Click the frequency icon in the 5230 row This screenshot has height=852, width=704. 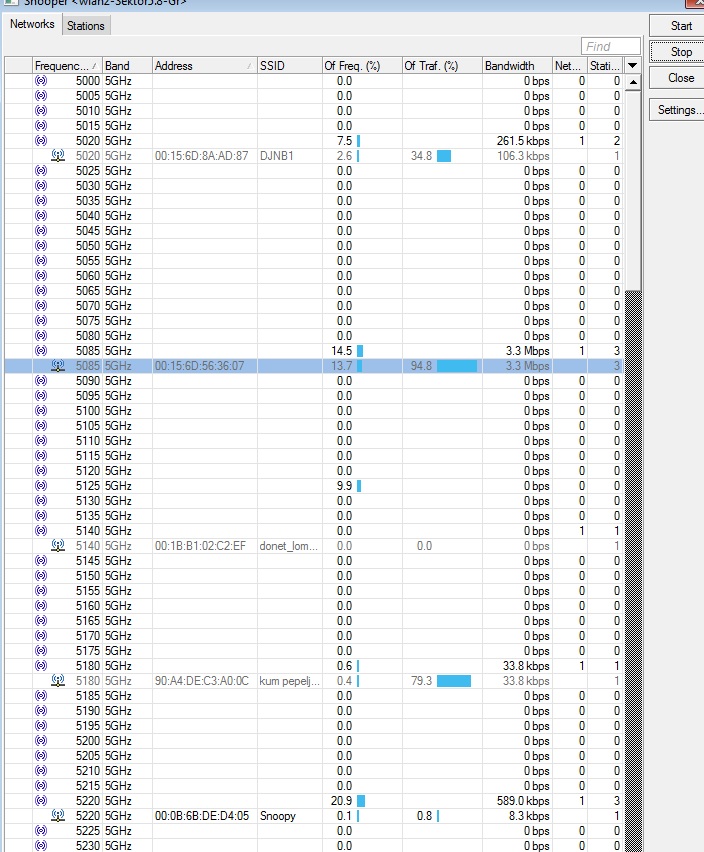coord(41,845)
